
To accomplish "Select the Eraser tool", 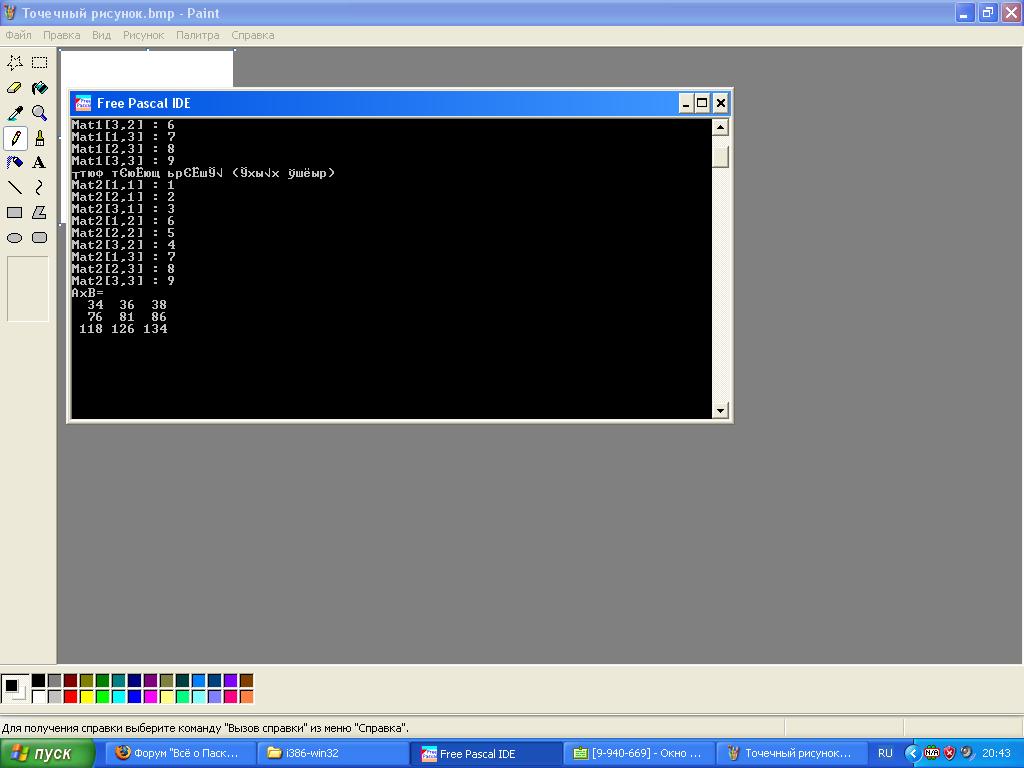I will pos(15,88).
